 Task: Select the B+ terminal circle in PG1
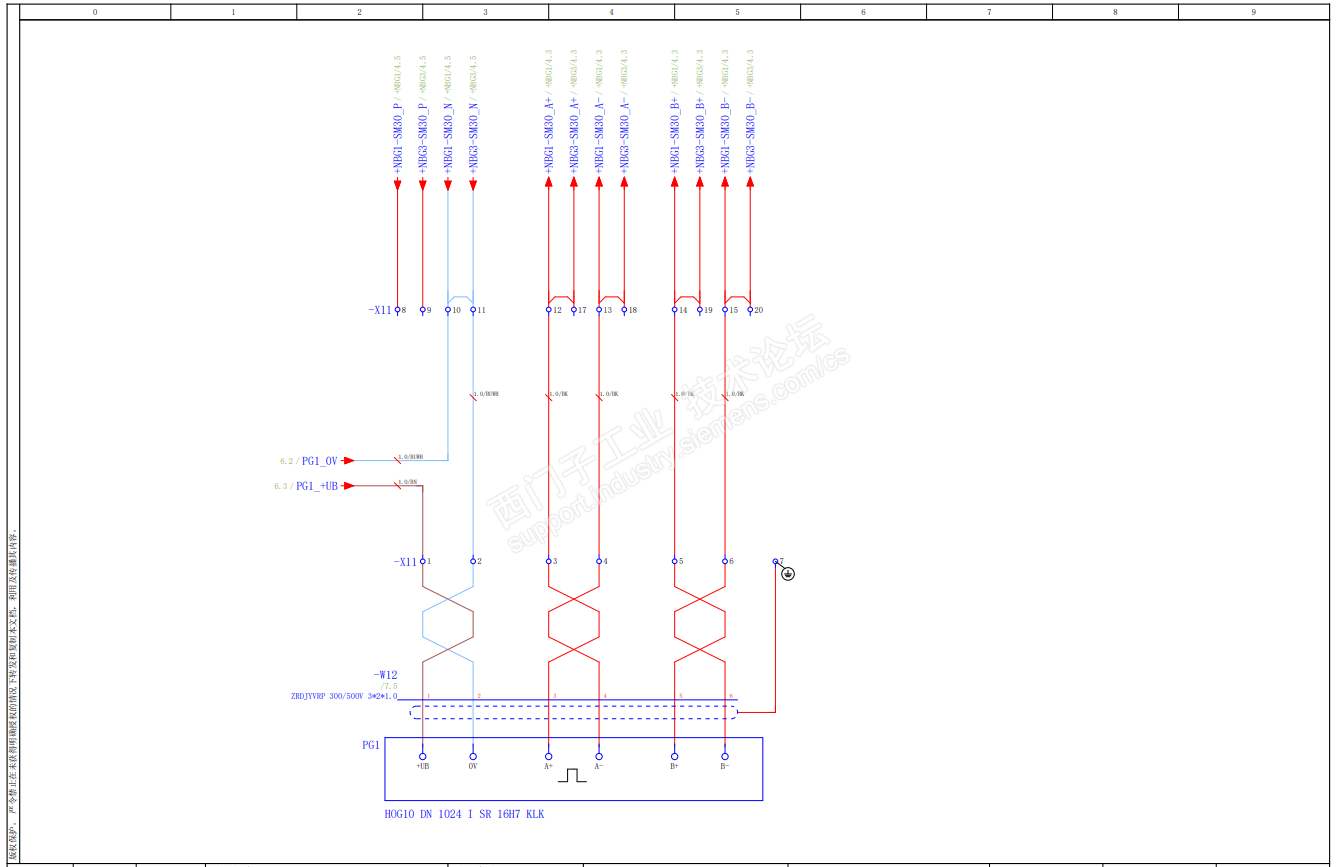click(x=674, y=756)
